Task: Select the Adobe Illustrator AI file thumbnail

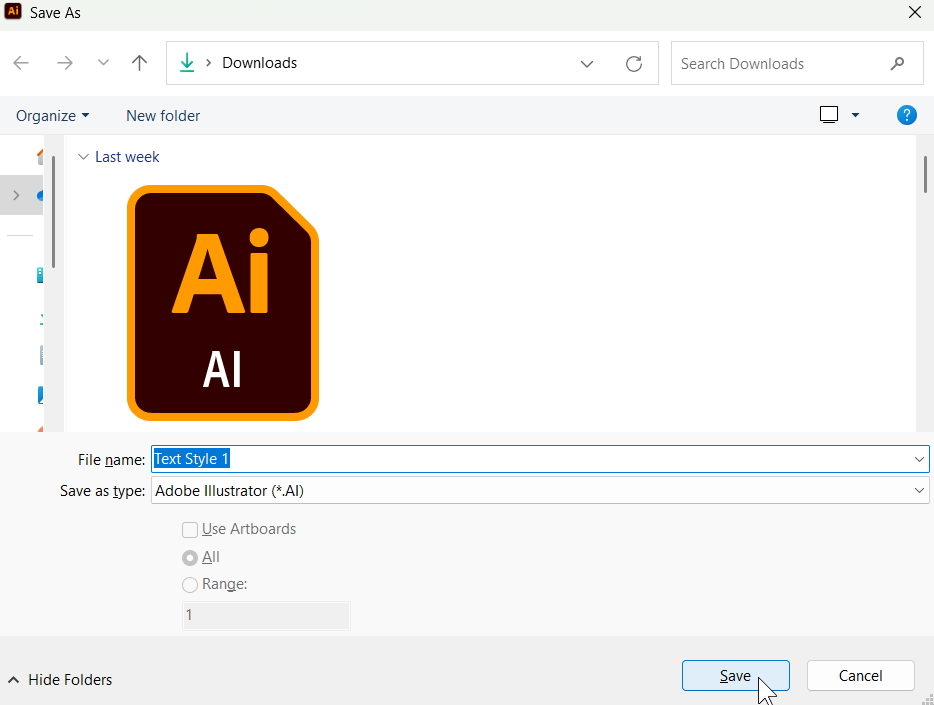Action: click(223, 302)
